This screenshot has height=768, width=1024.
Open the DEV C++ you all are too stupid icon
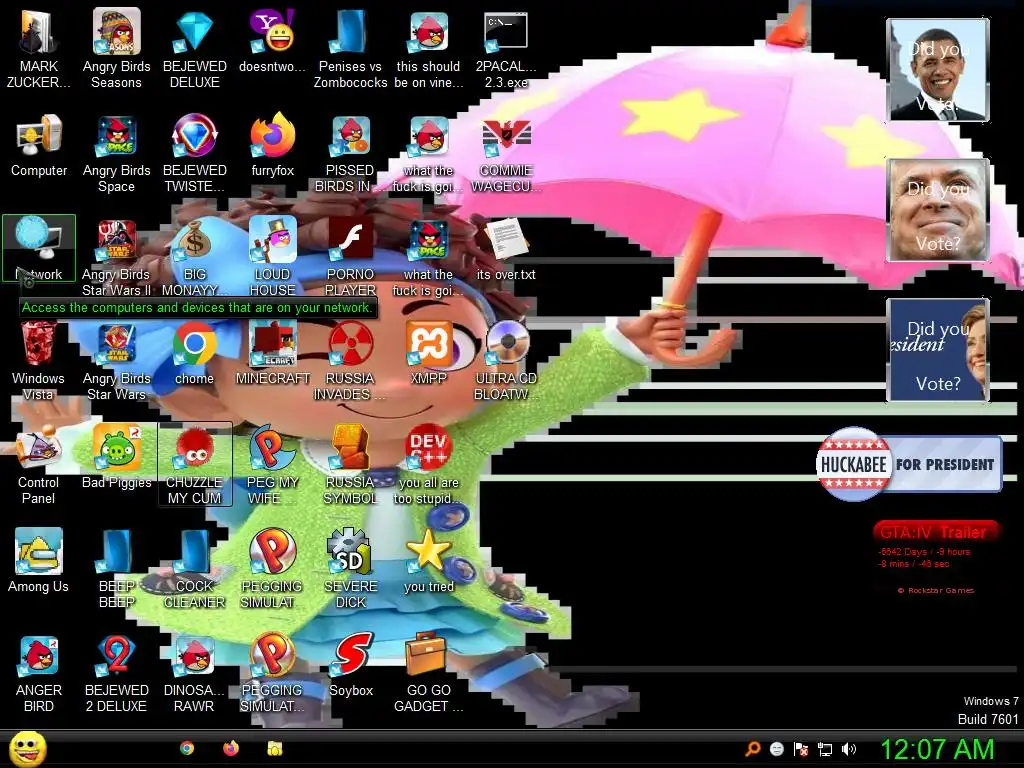(x=428, y=465)
